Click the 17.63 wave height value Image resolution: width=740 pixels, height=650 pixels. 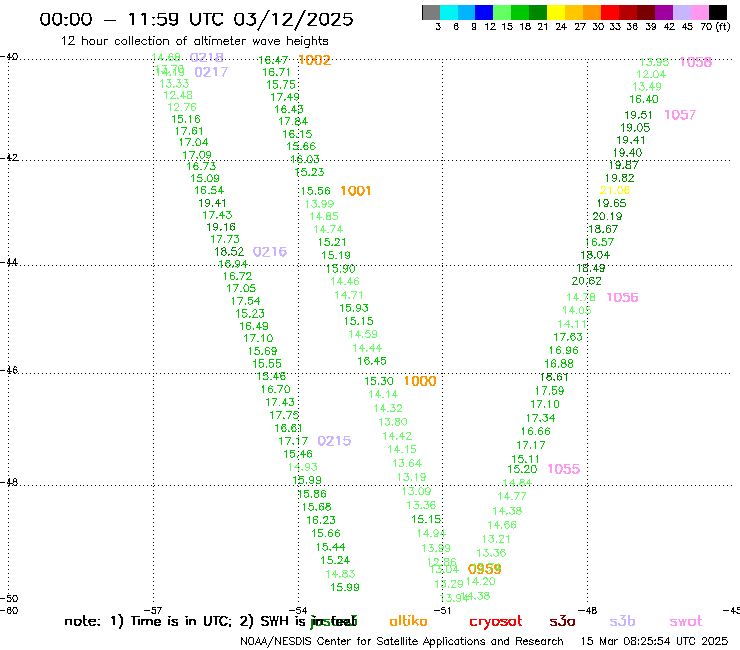point(568,337)
